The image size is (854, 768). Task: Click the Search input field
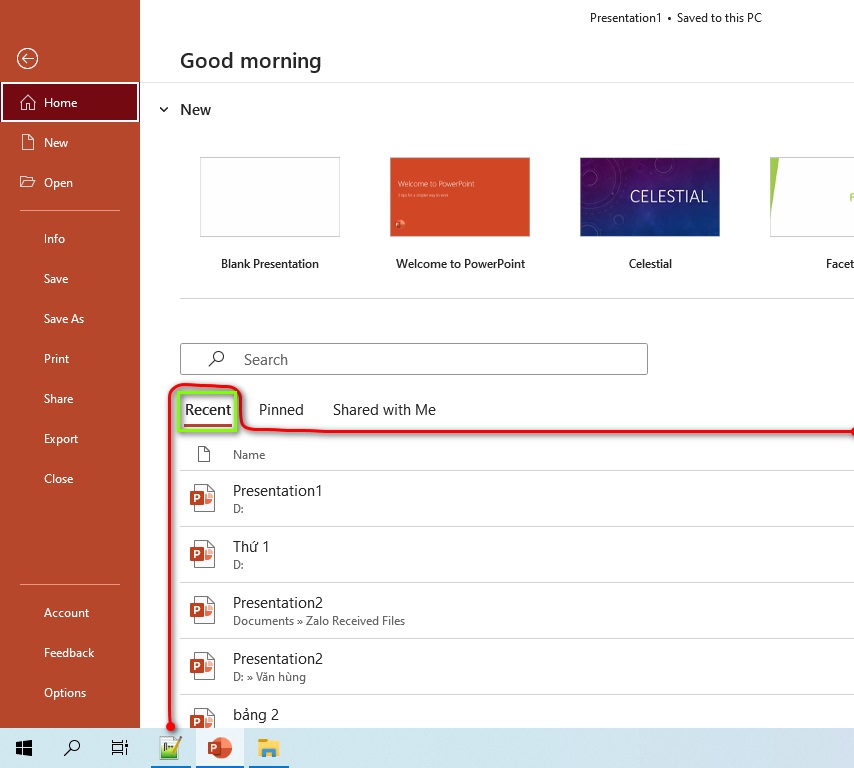(414, 359)
